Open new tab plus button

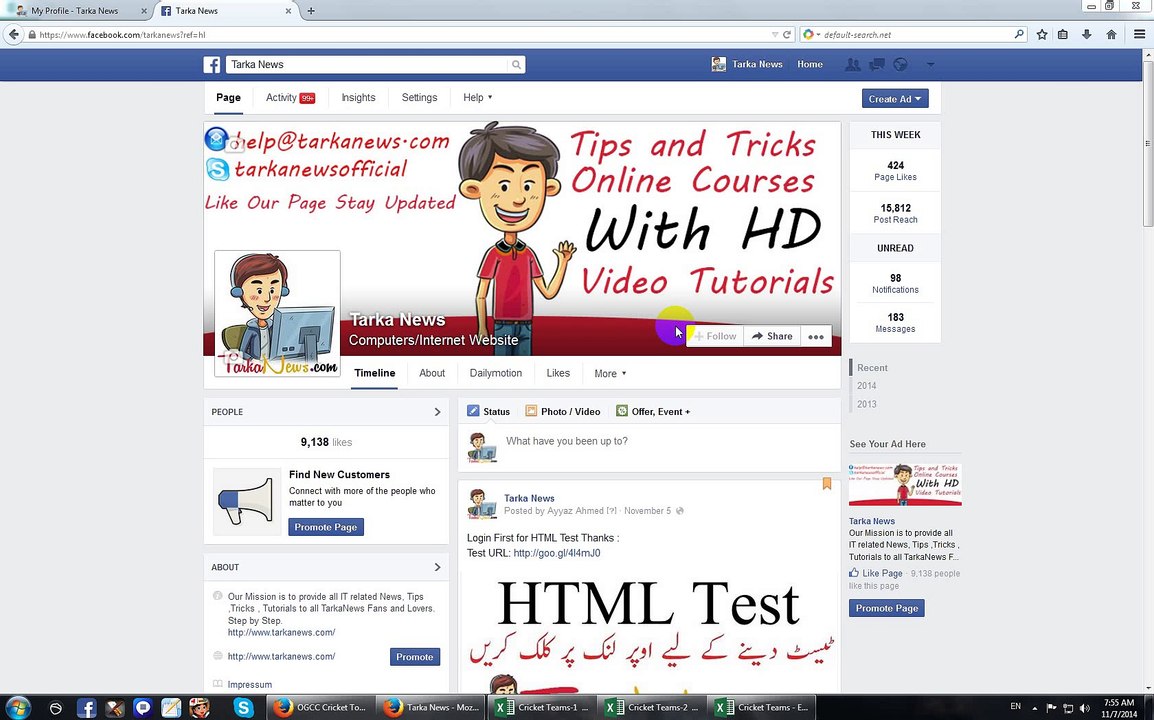point(311,11)
